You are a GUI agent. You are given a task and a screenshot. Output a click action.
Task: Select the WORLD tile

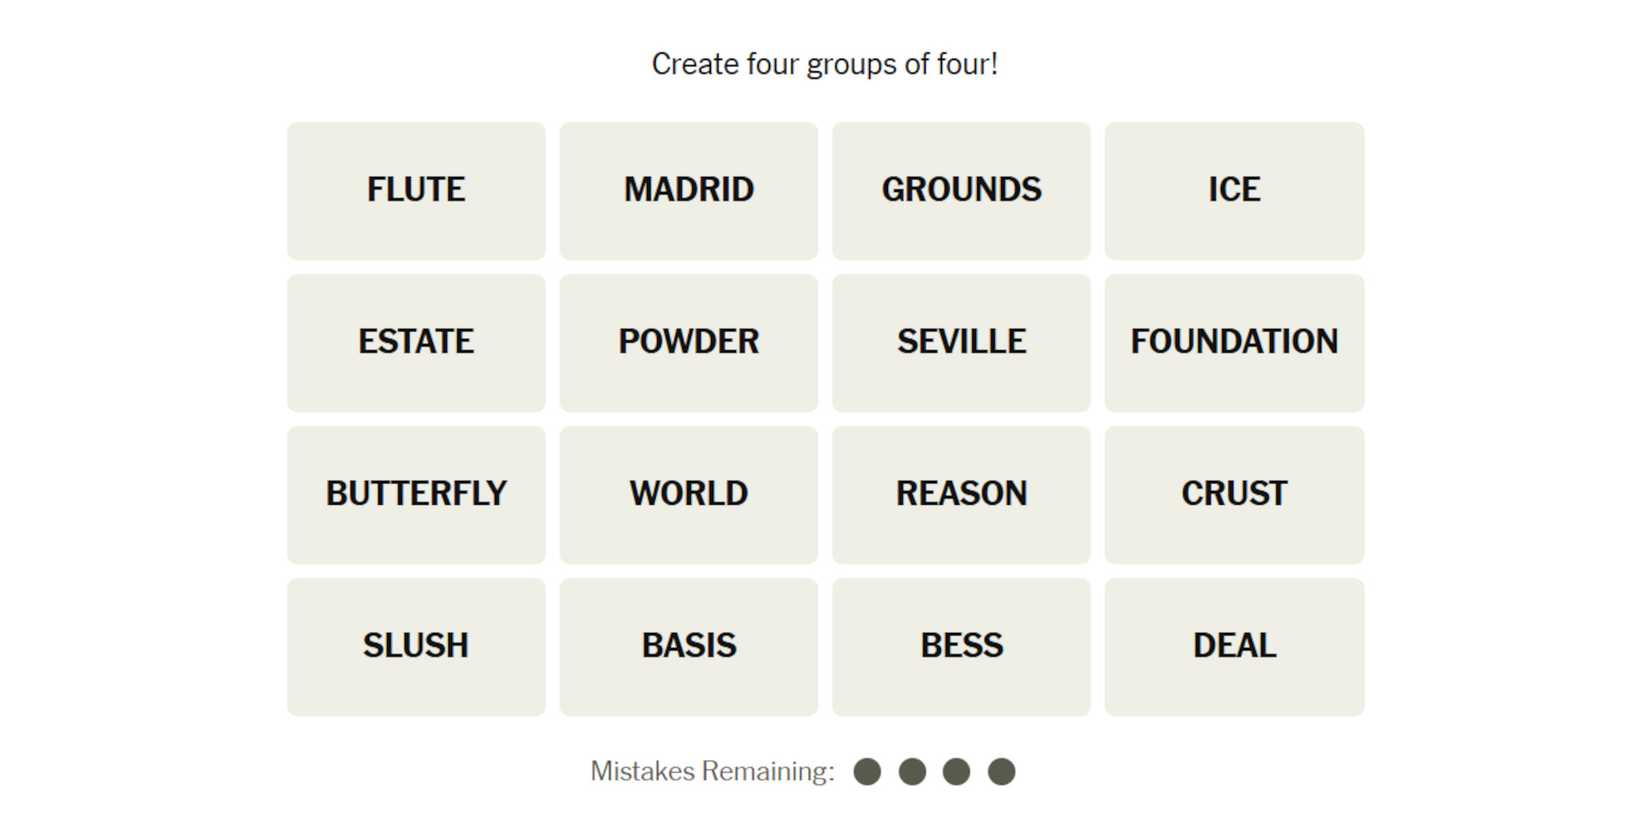tap(688, 494)
